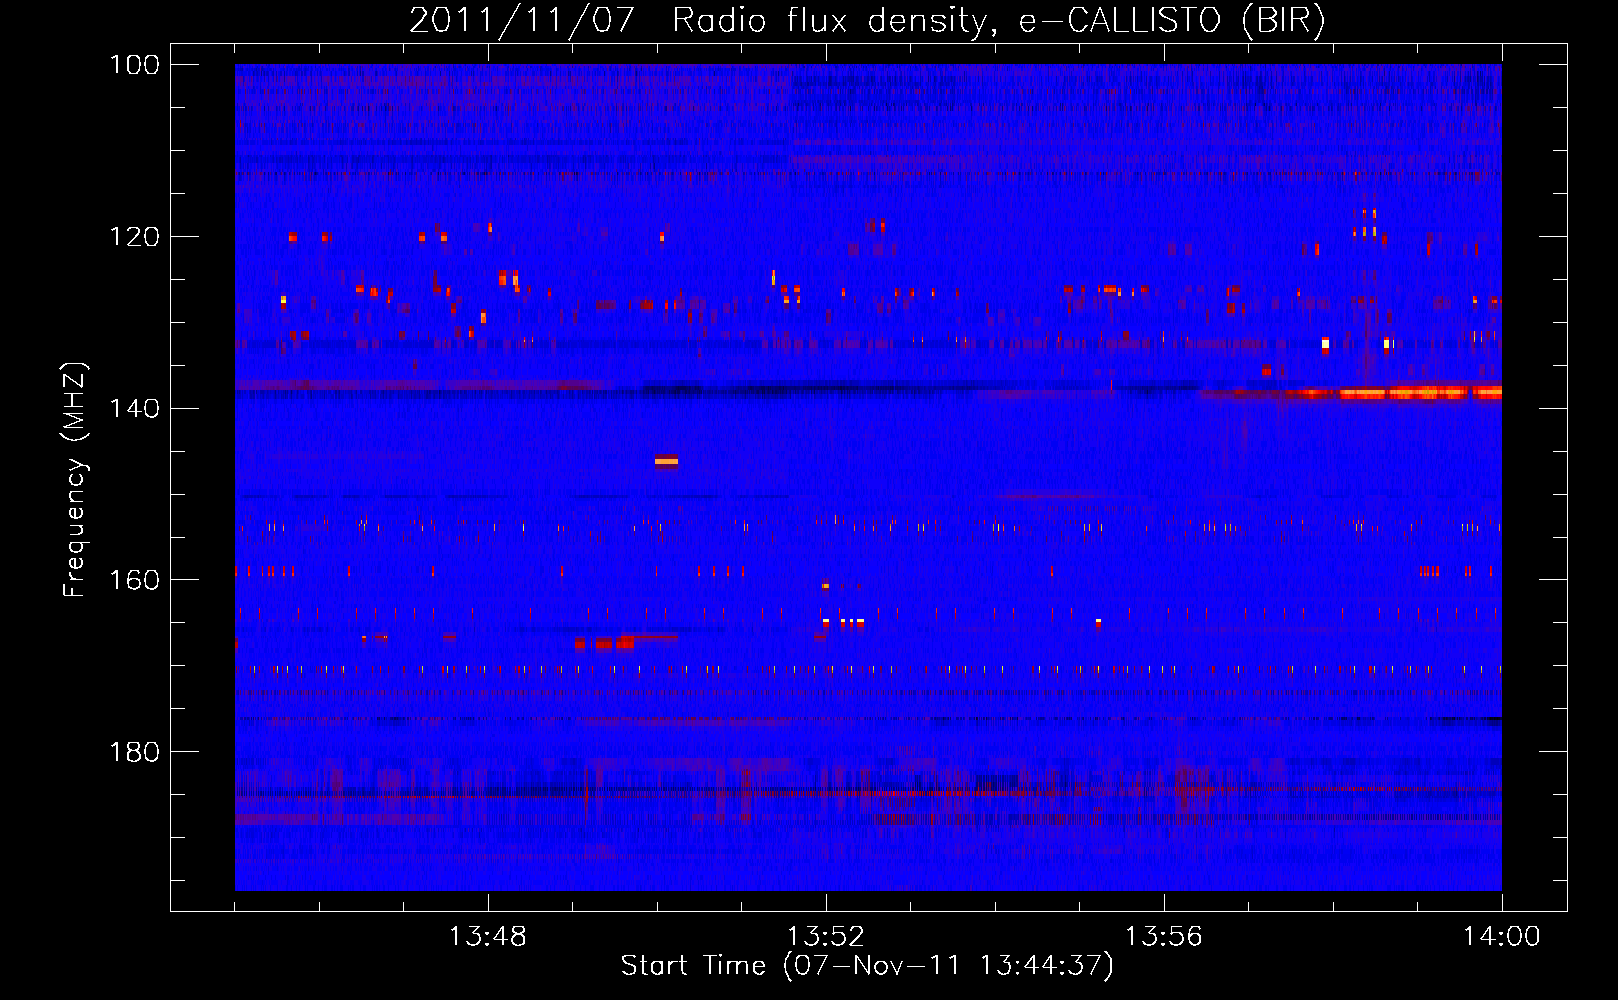This screenshot has width=1618, height=1000.
Task: Click the '140' frequency tick label
Action: click(134, 408)
